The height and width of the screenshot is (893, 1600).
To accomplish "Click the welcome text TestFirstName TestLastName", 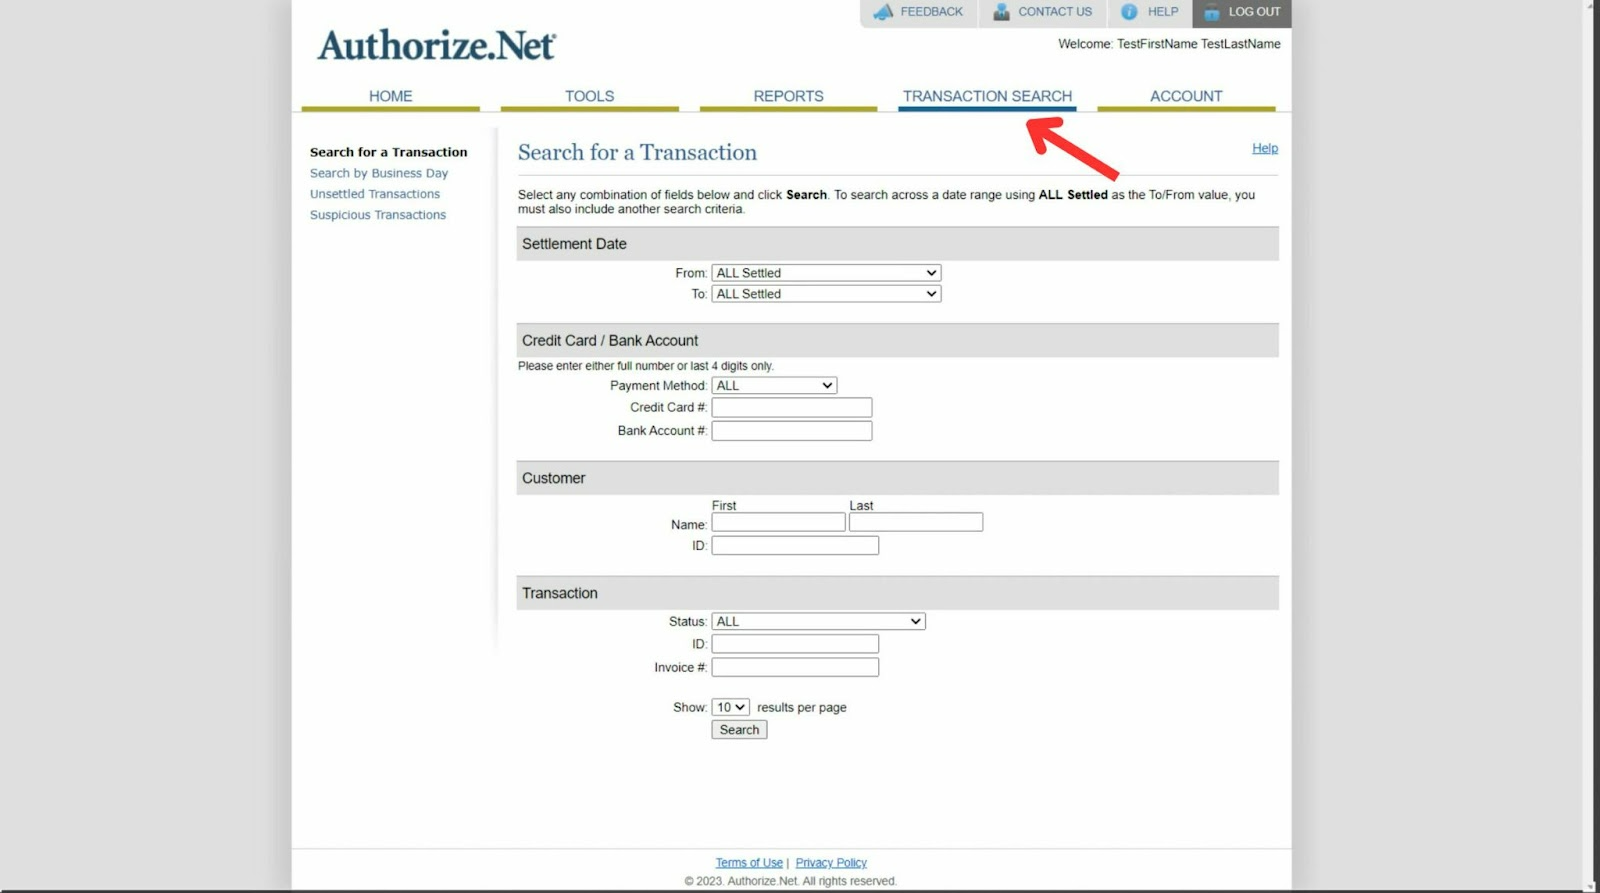I will point(1198,44).
